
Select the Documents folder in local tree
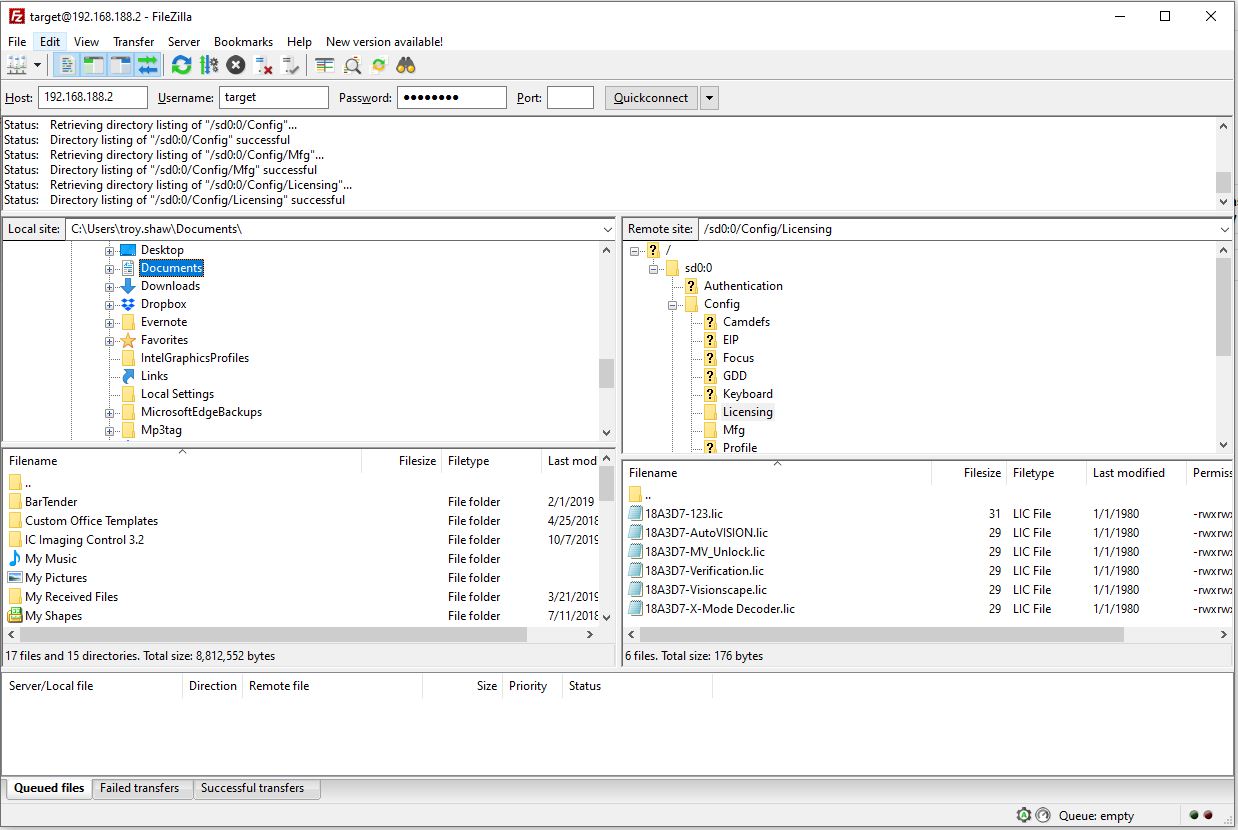pyautogui.click(x=171, y=268)
